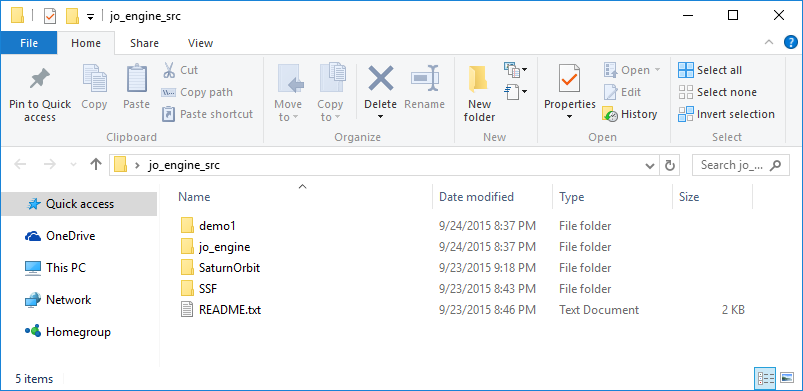The width and height of the screenshot is (803, 391).
Task: Click the Invert selection icon
Action: [685, 114]
